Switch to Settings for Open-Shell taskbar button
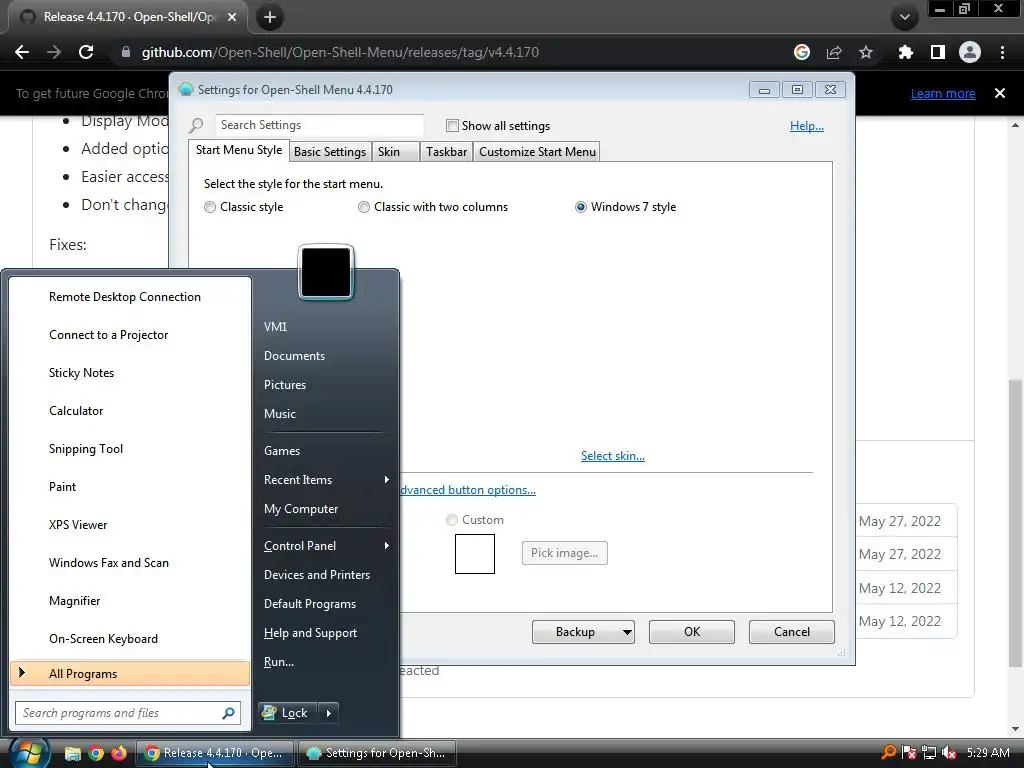 [x=377, y=753]
